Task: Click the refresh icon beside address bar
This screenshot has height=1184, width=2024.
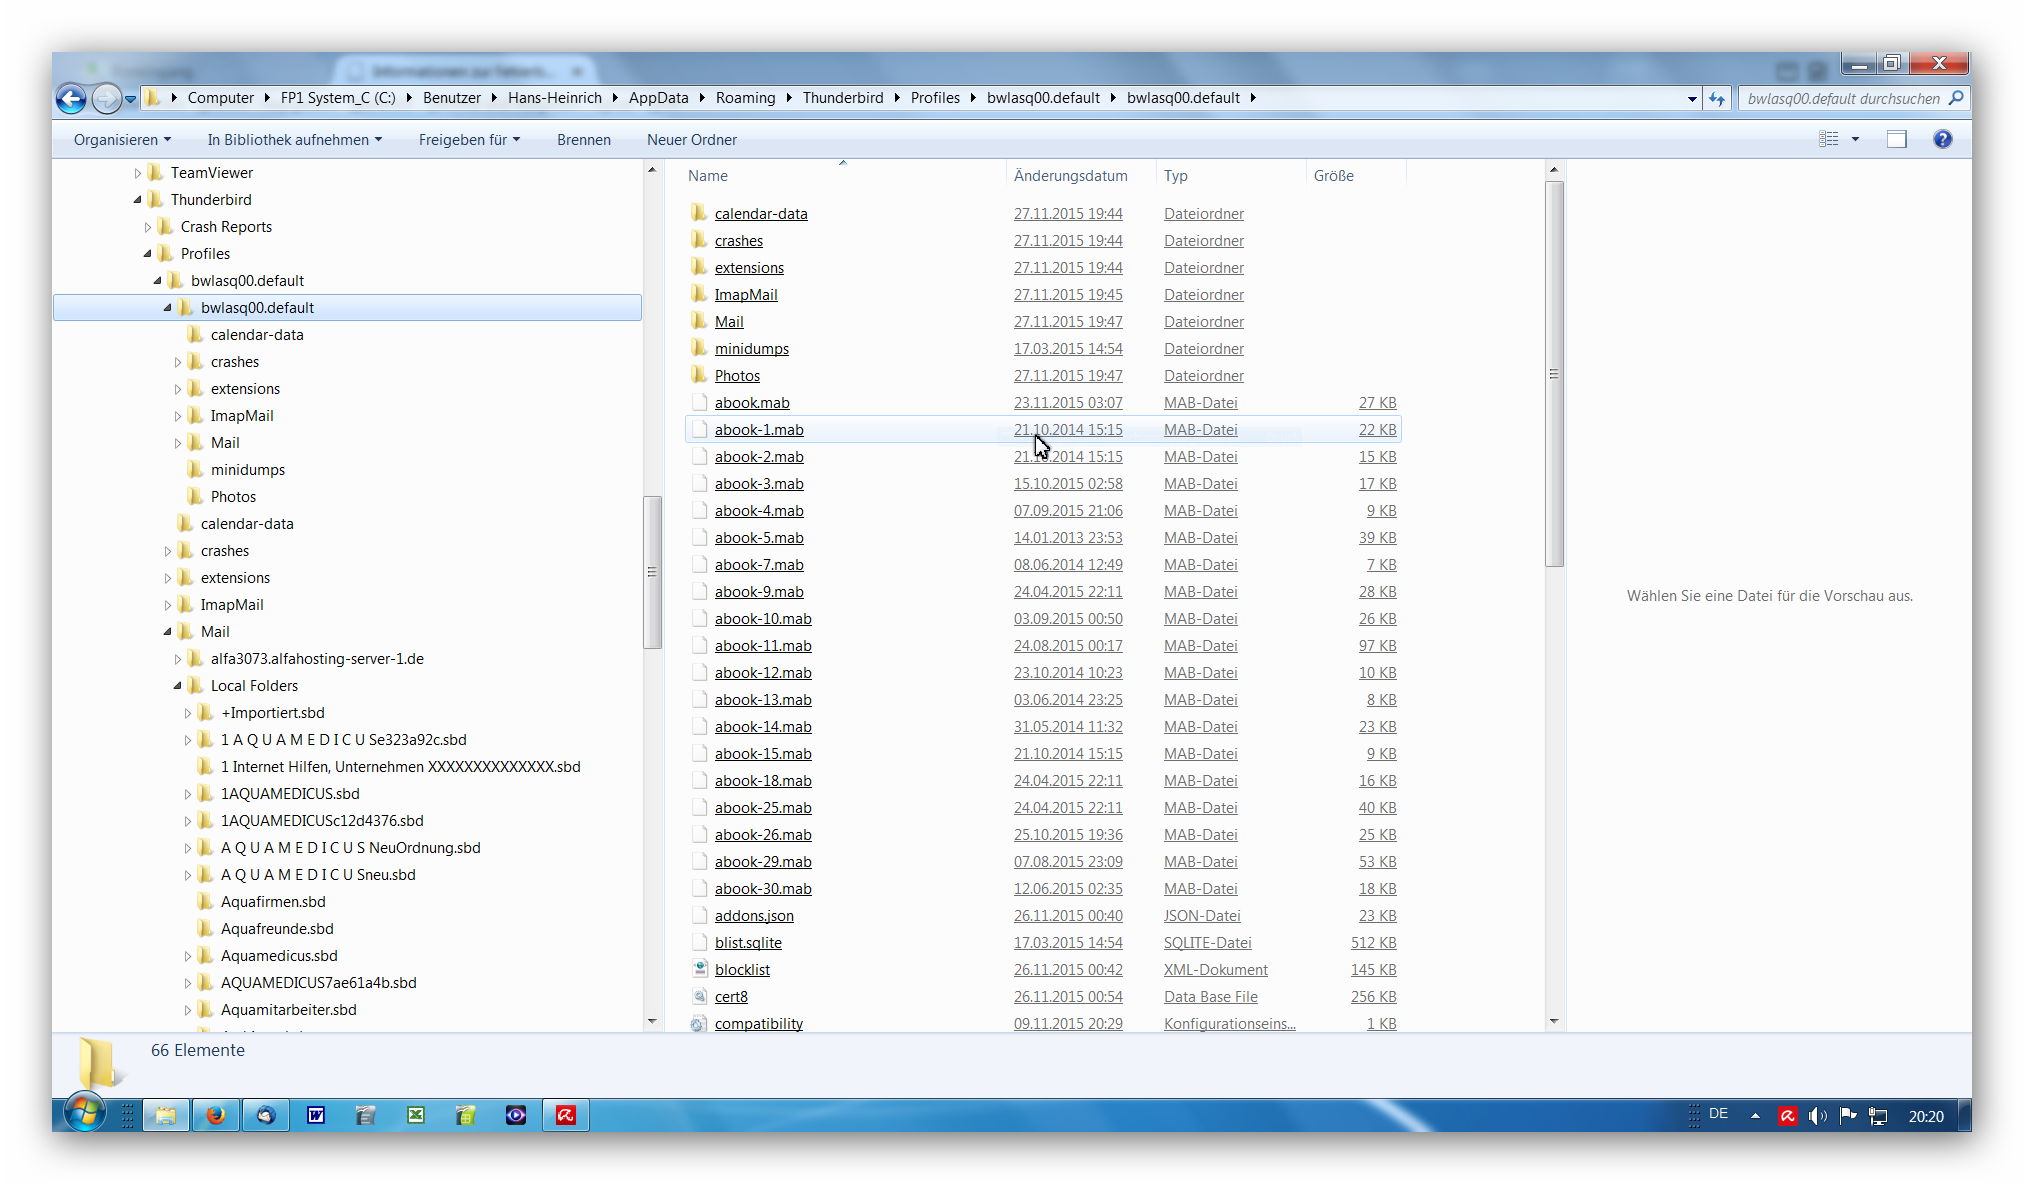Action: [x=1717, y=98]
